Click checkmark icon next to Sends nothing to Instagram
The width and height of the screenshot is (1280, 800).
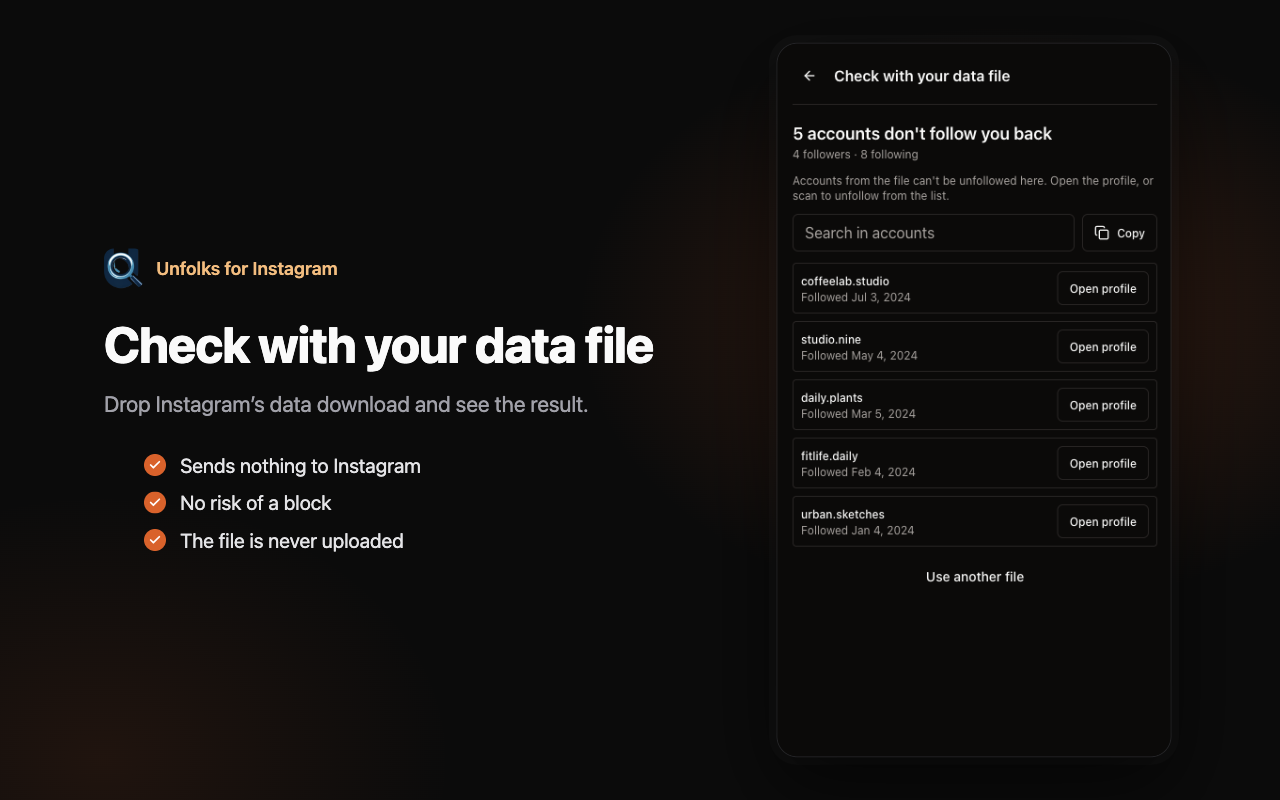pos(155,465)
